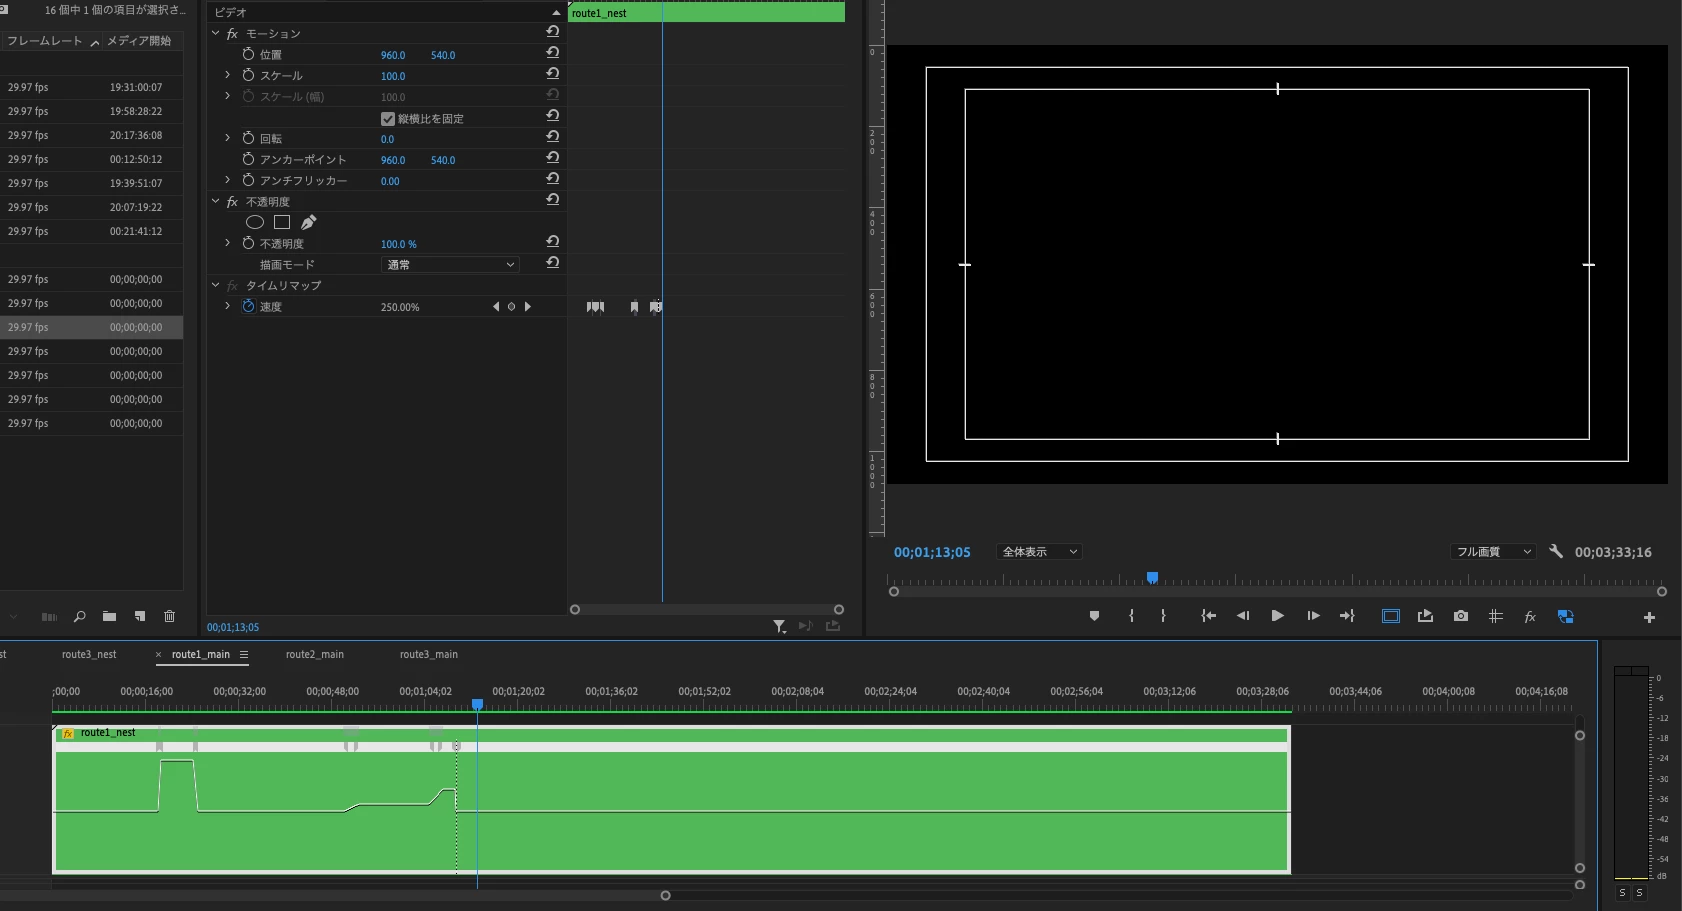
Task: Select the route1_nest clip in the timeline
Action: (x=671, y=799)
